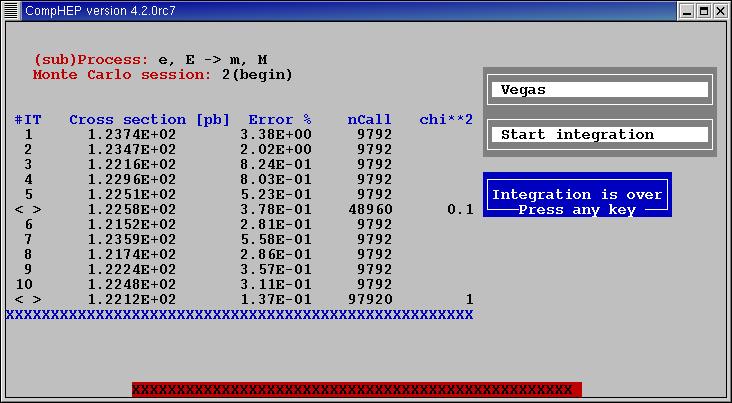Click cross section value 1.2296E+02
Image resolution: width=732 pixels, height=403 pixels.
click(x=132, y=179)
